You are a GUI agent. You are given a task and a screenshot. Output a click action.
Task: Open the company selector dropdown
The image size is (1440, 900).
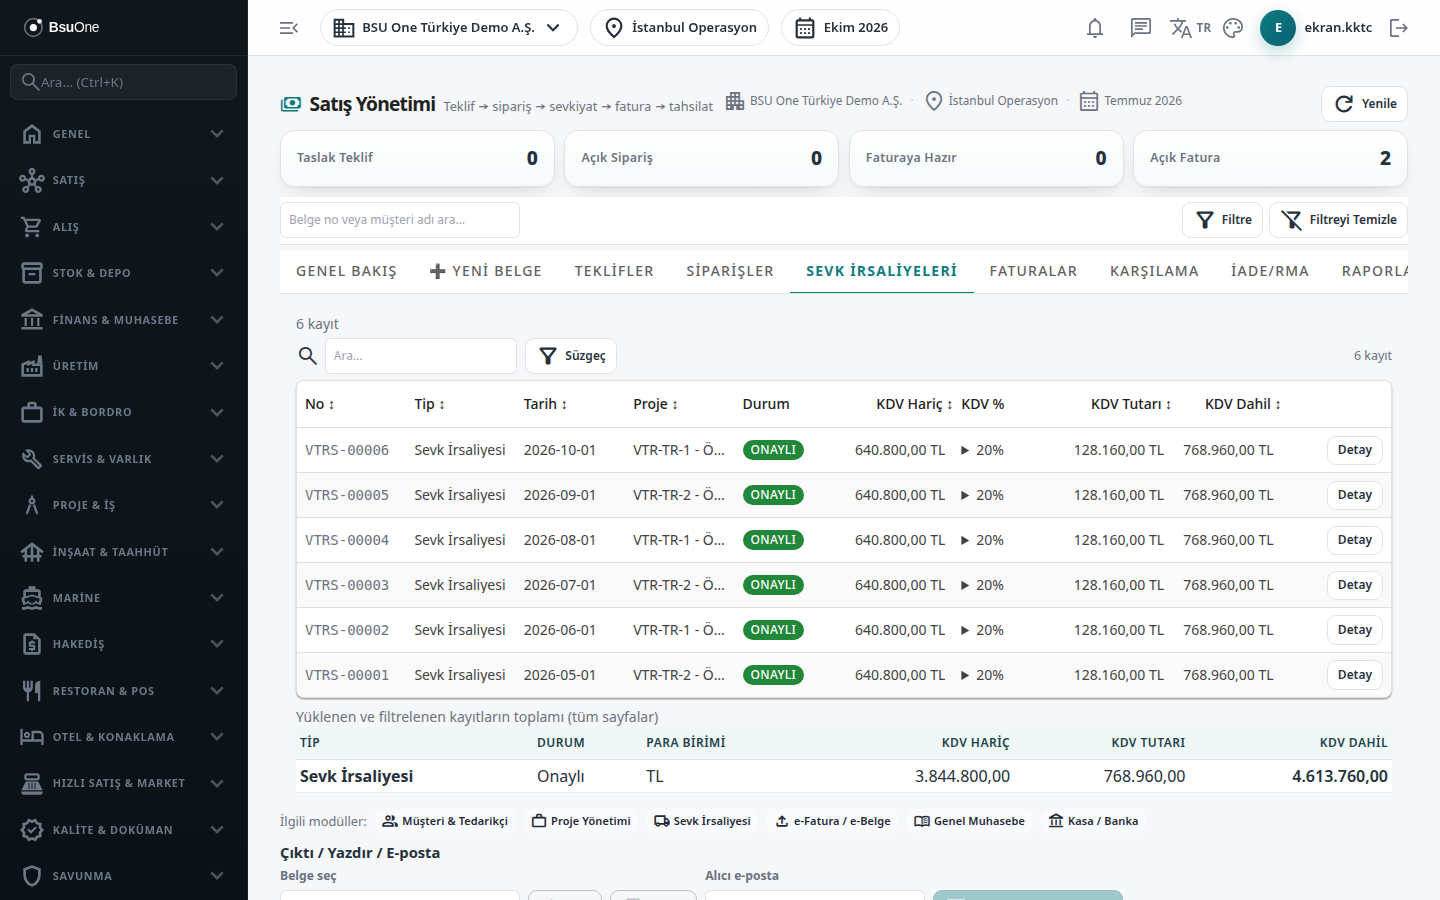click(x=449, y=28)
